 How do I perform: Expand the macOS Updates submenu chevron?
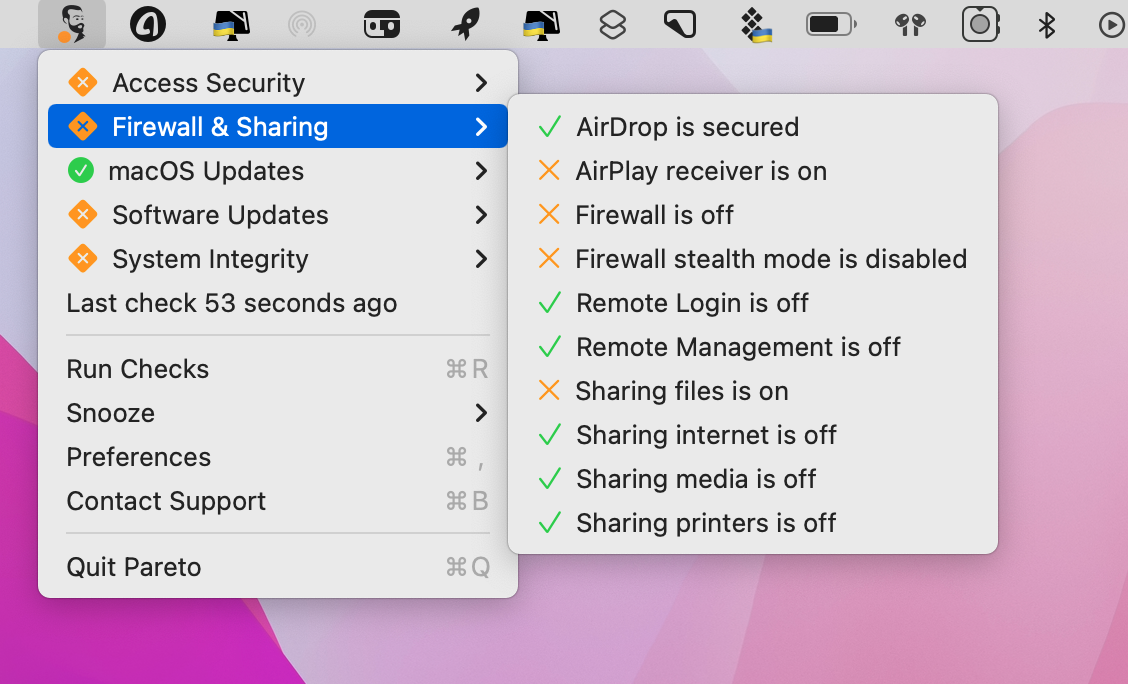coord(481,170)
